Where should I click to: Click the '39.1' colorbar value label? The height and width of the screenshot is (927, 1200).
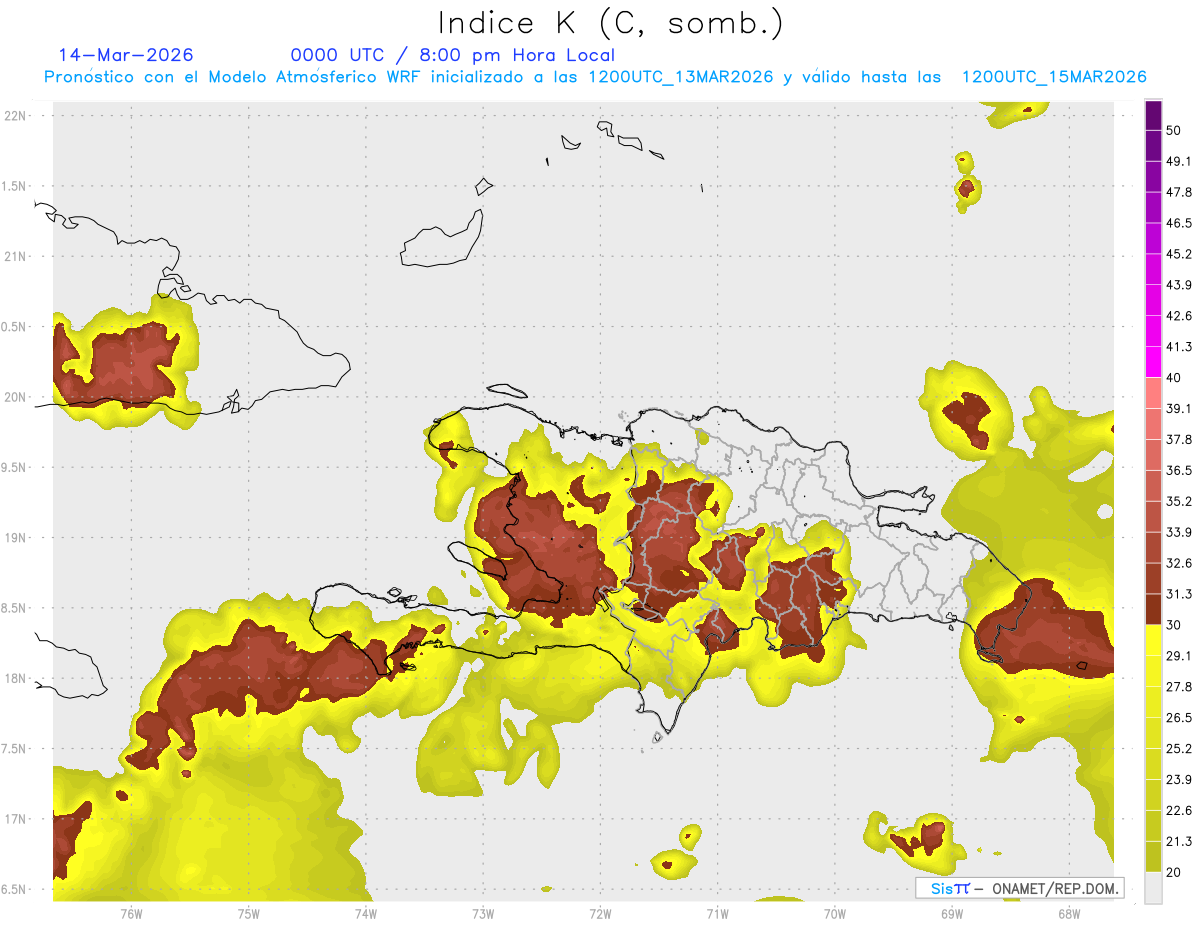click(x=1179, y=408)
